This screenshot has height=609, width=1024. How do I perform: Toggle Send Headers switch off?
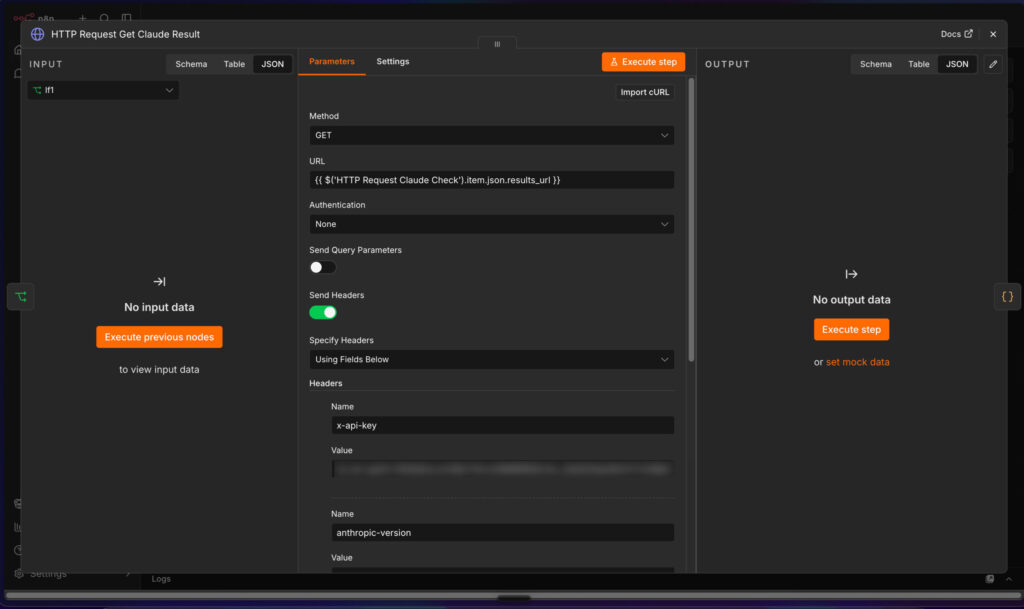point(323,312)
